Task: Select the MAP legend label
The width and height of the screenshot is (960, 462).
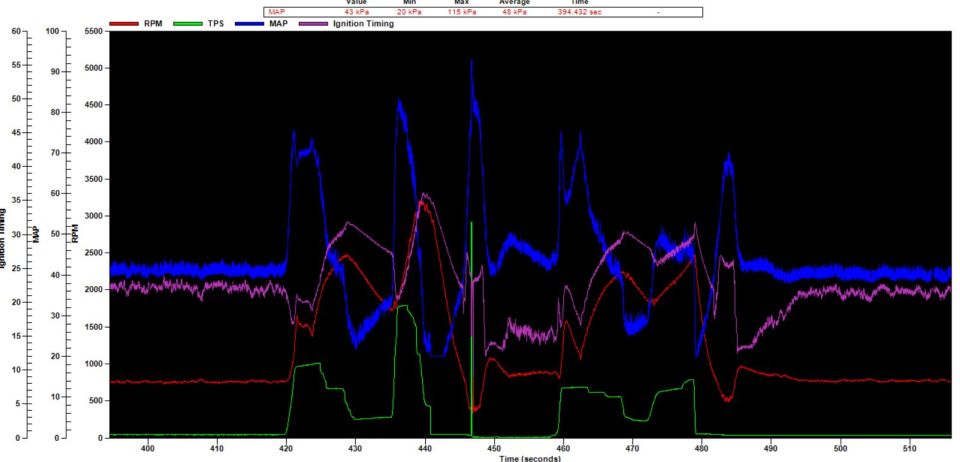Action: [279, 24]
